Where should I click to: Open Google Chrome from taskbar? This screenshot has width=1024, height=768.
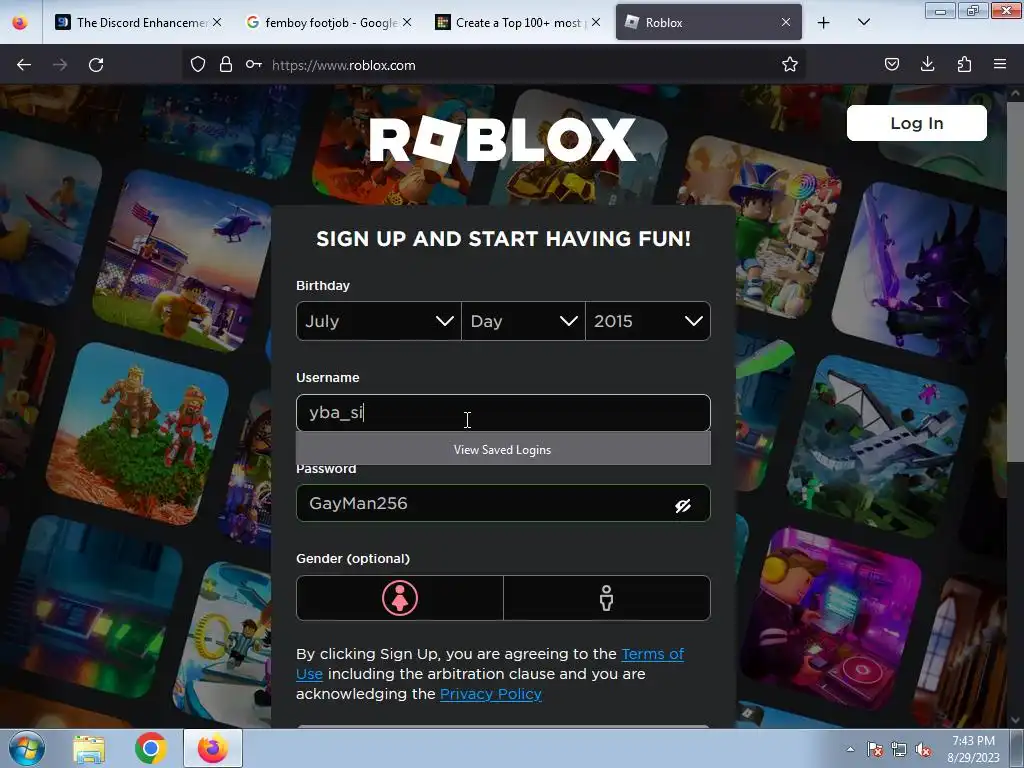[x=151, y=748]
